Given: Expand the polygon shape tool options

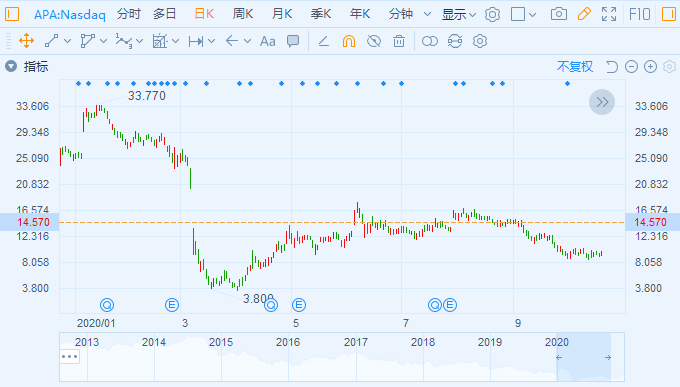Looking at the screenshot, I should click(x=103, y=41).
